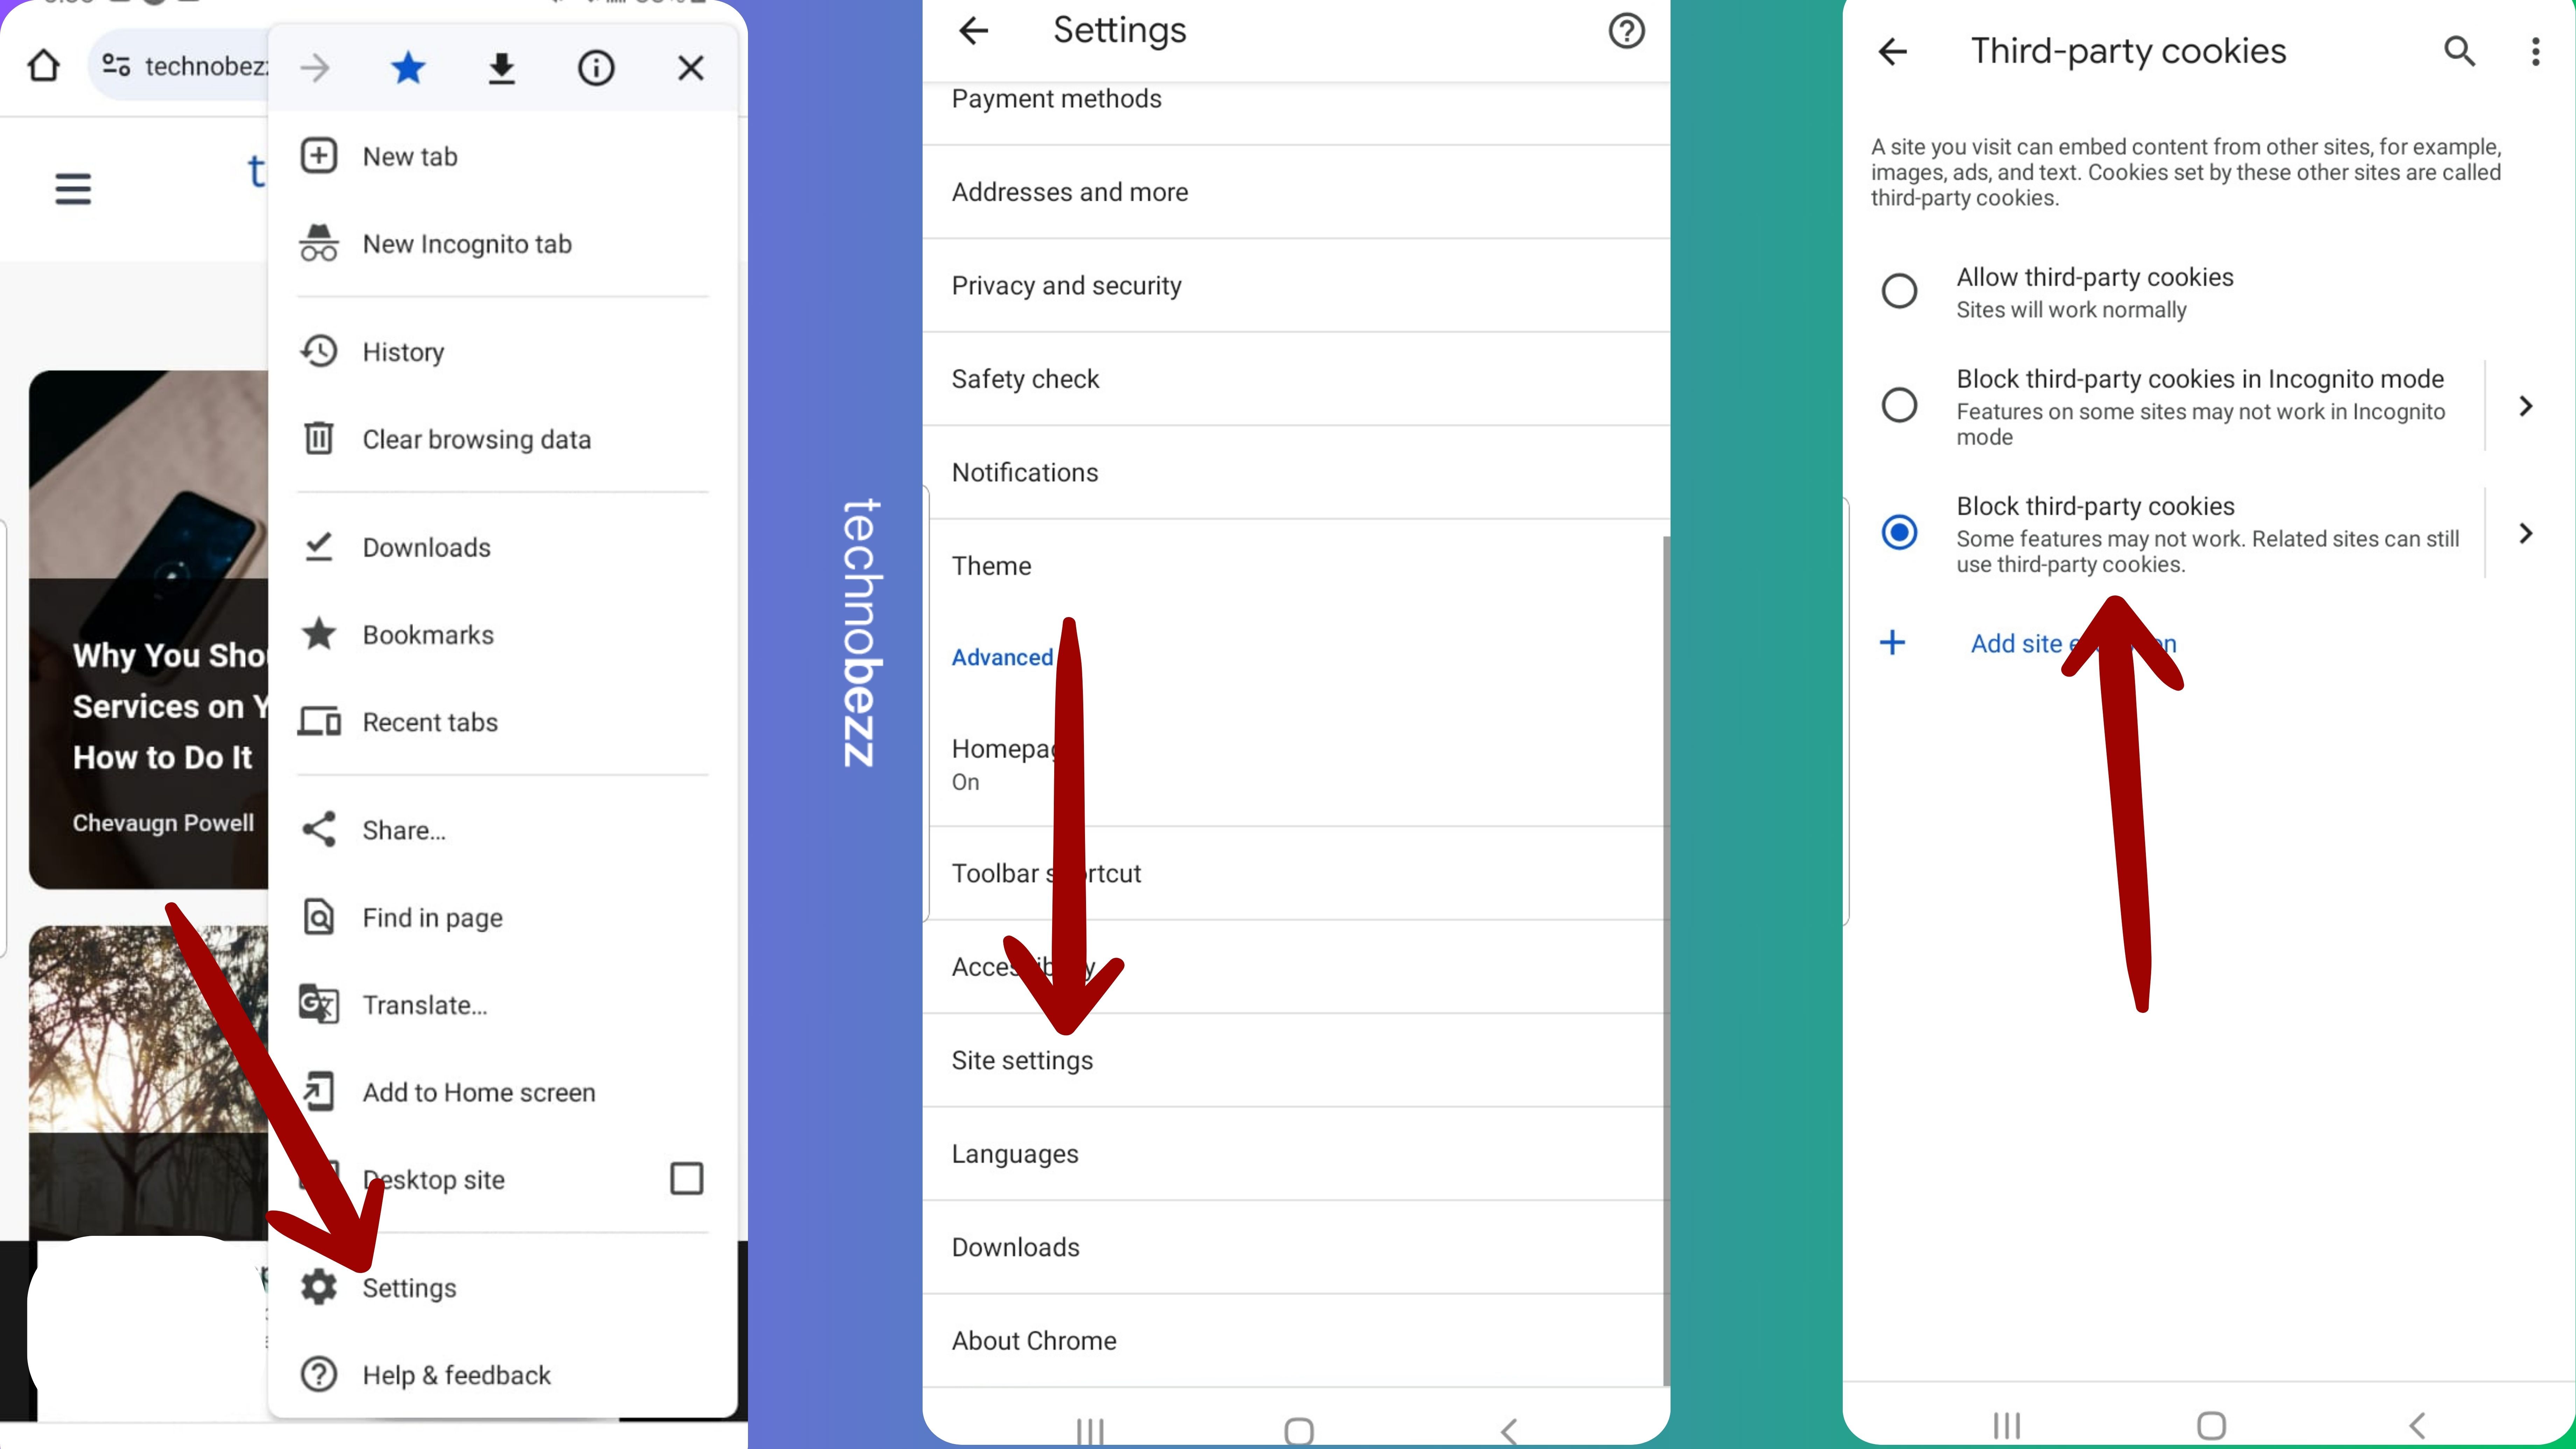
Task: Click the Incognito hat-and-glasses icon
Action: click(319, 243)
